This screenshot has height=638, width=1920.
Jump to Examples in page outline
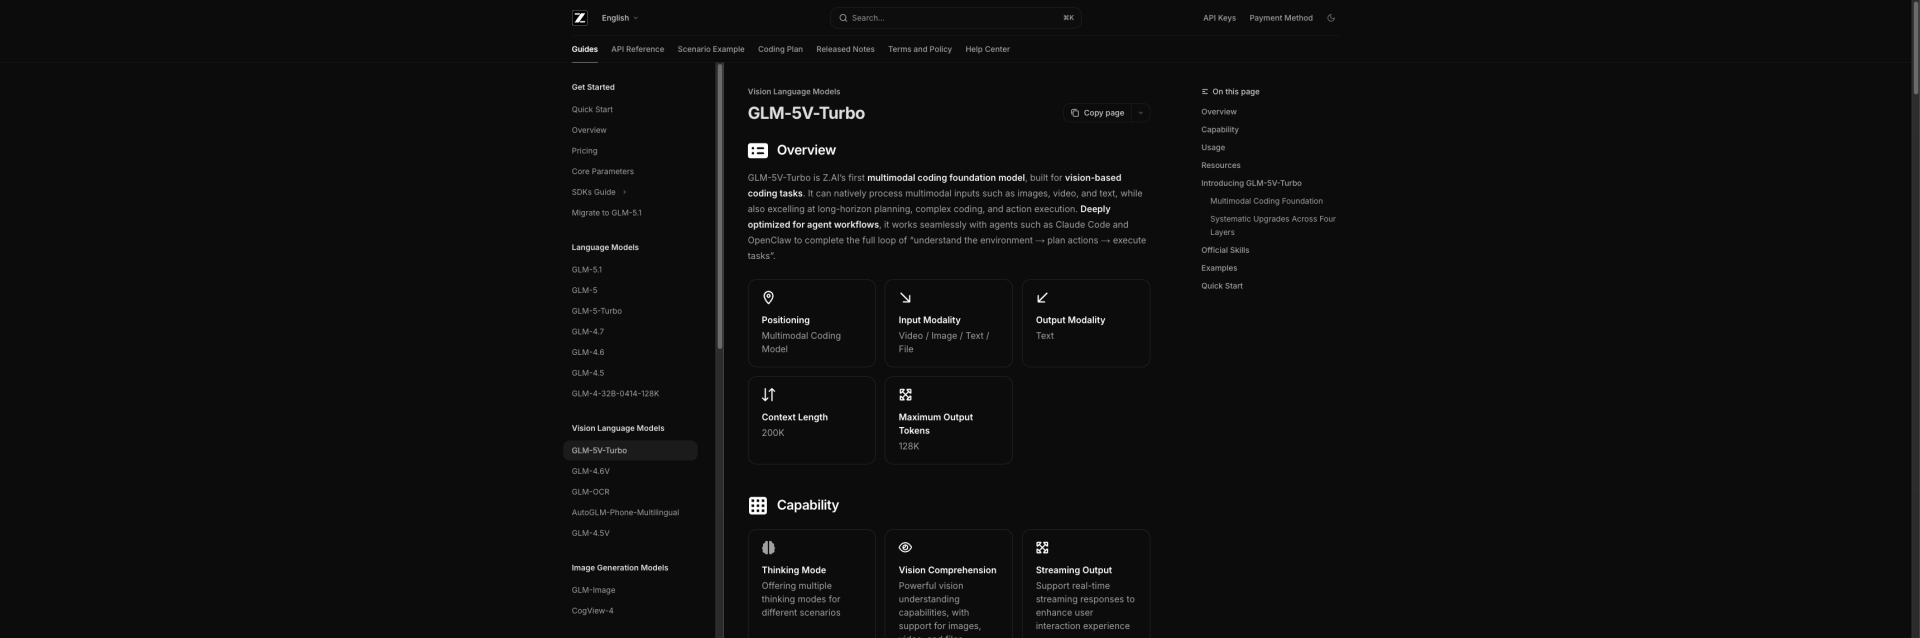pos(1219,268)
